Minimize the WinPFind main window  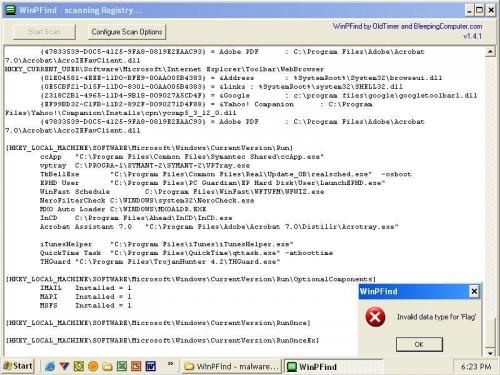coord(469,10)
